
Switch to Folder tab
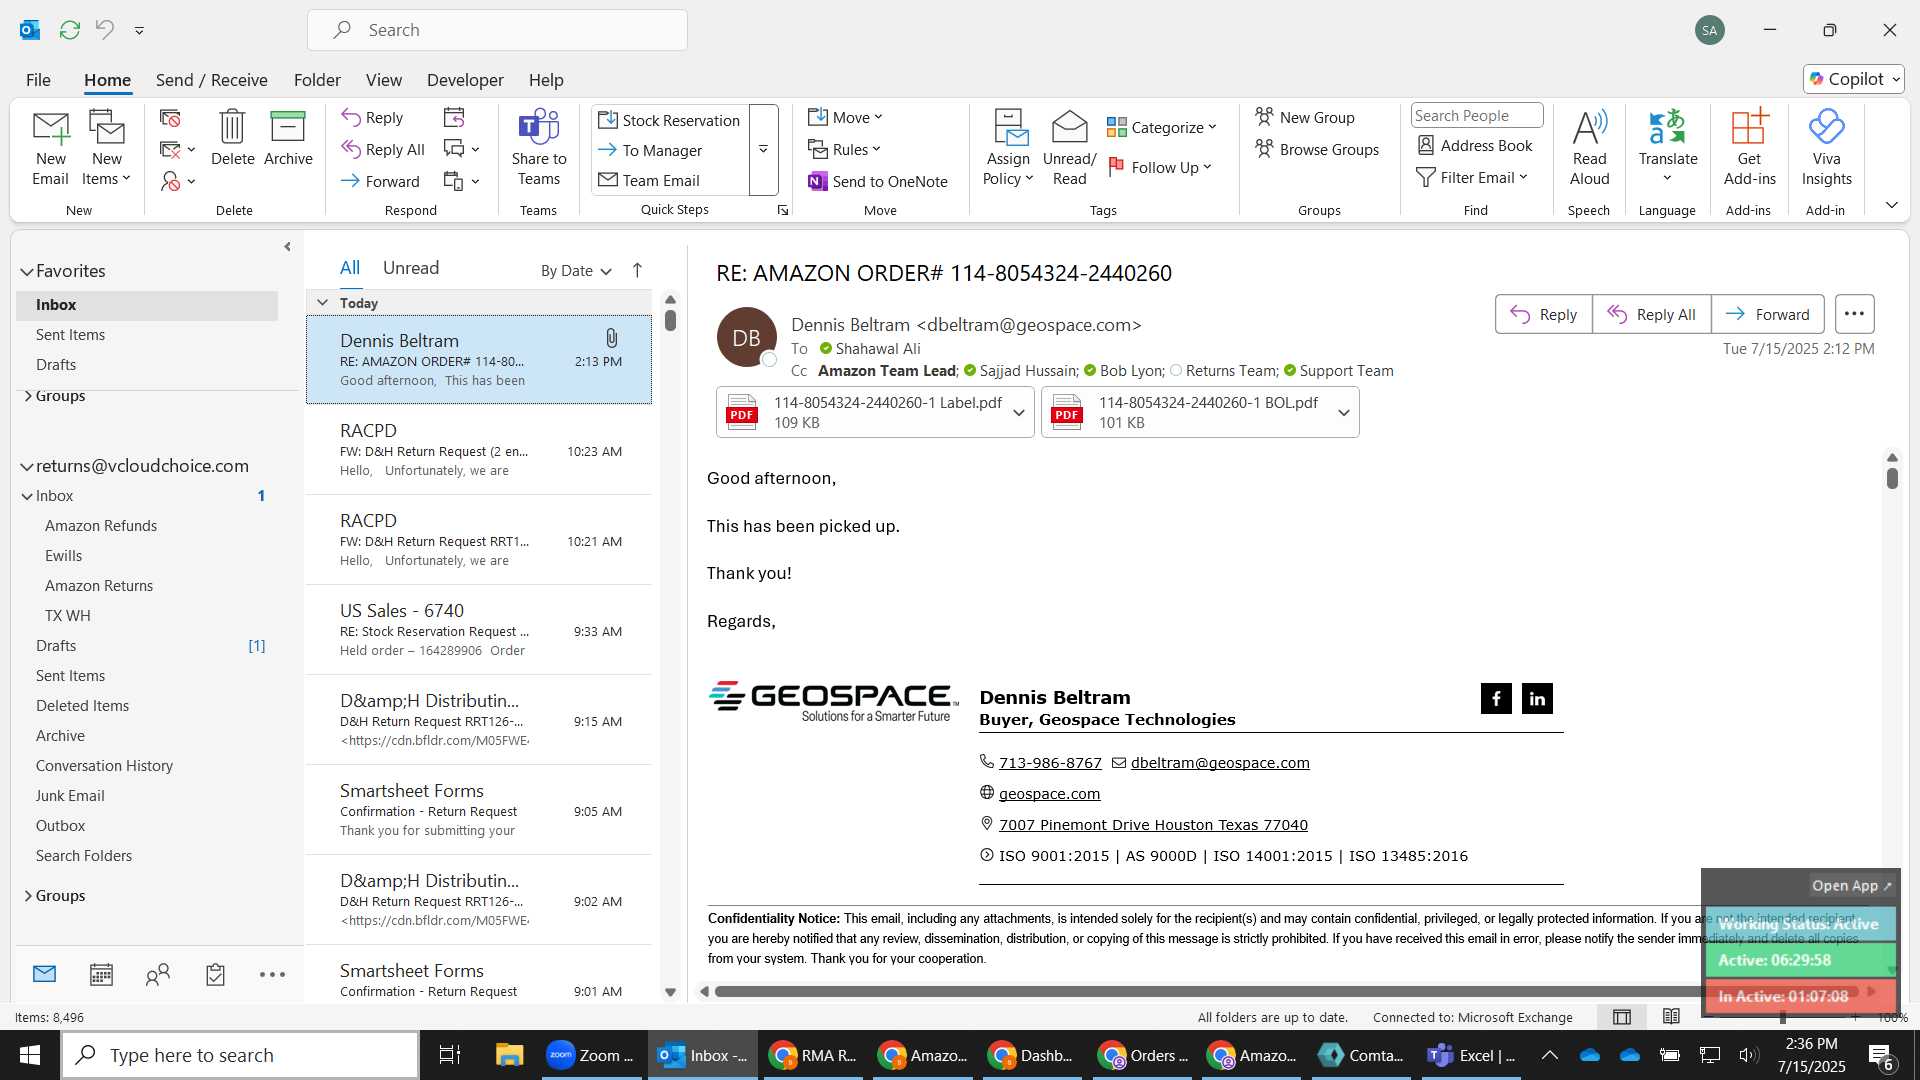(317, 80)
